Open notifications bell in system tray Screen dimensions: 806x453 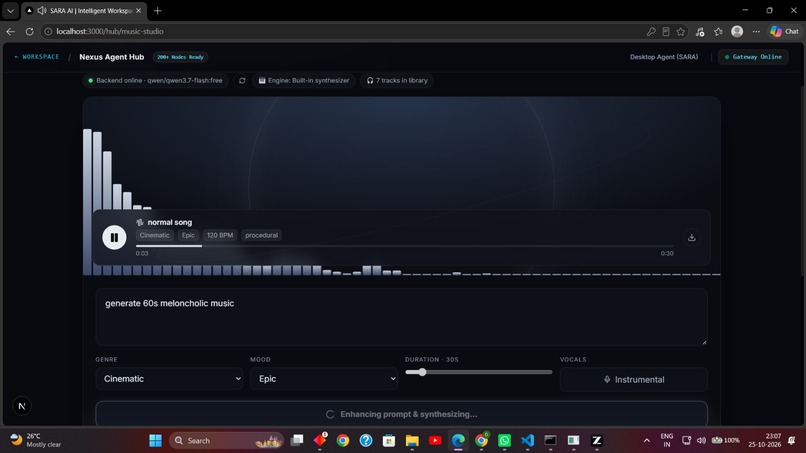[x=792, y=441]
